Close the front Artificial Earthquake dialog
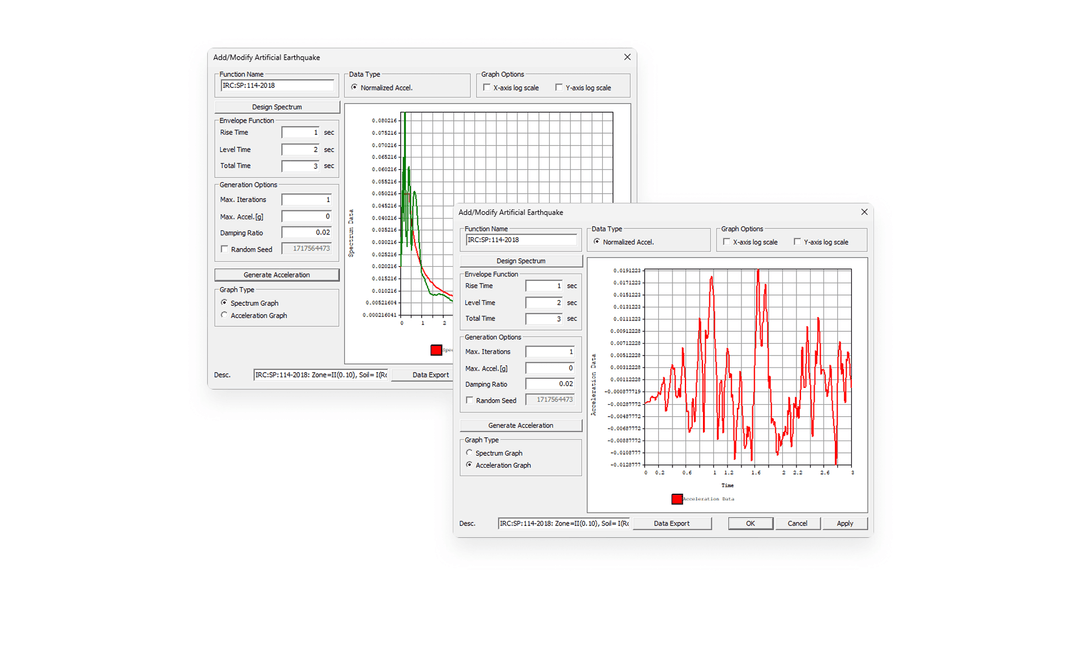This screenshot has width=1080, height=658. click(864, 212)
